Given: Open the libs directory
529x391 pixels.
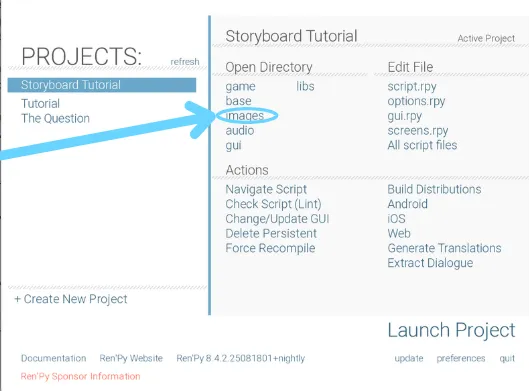Looking at the screenshot, I should (305, 86).
